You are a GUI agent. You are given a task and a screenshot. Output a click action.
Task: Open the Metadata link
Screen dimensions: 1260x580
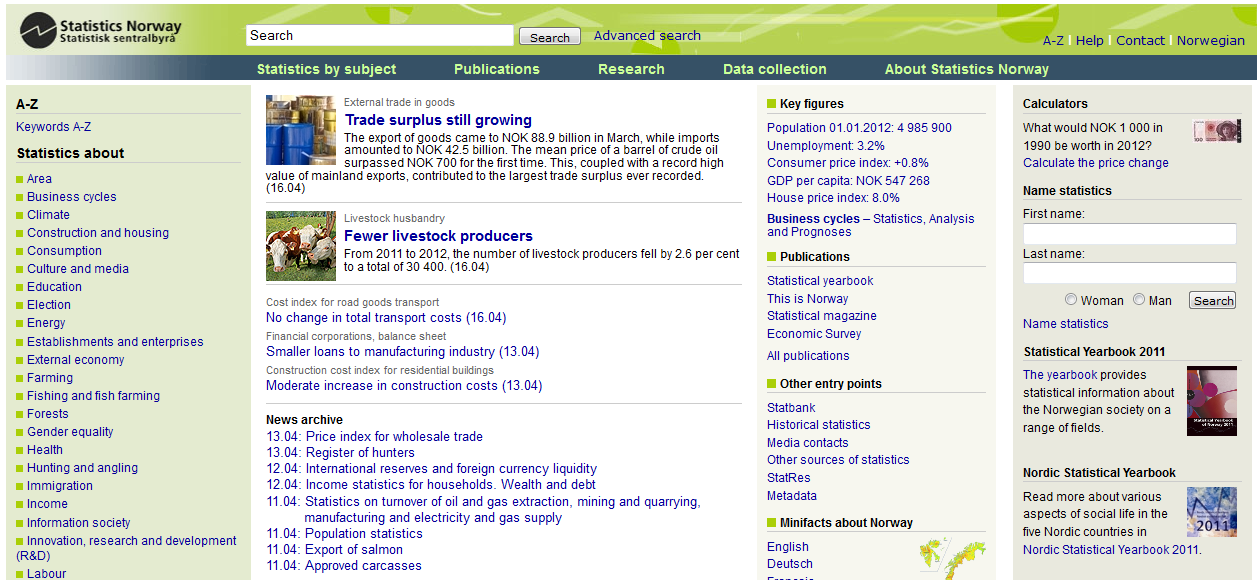(x=792, y=496)
